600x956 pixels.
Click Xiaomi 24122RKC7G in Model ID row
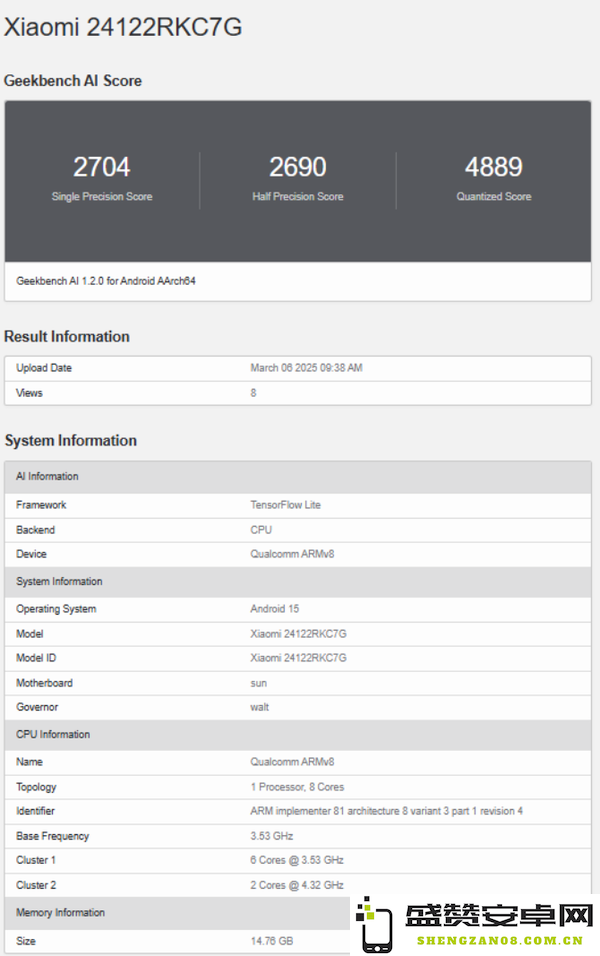pyautogui.click(x=298, y=658)
